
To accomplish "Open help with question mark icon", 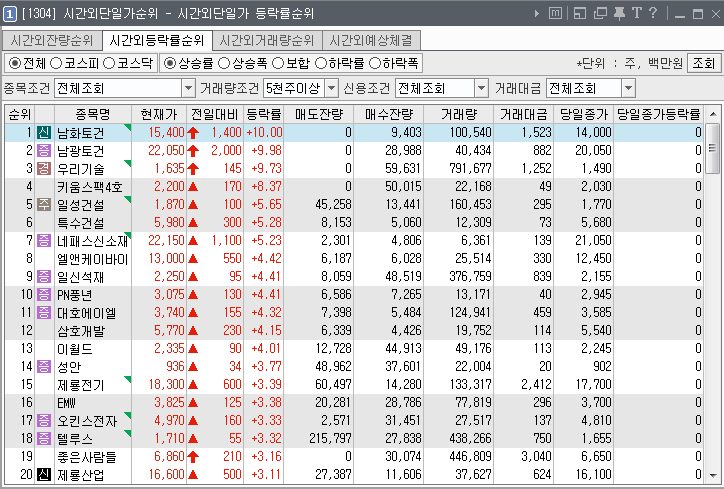I will (652, 13).
